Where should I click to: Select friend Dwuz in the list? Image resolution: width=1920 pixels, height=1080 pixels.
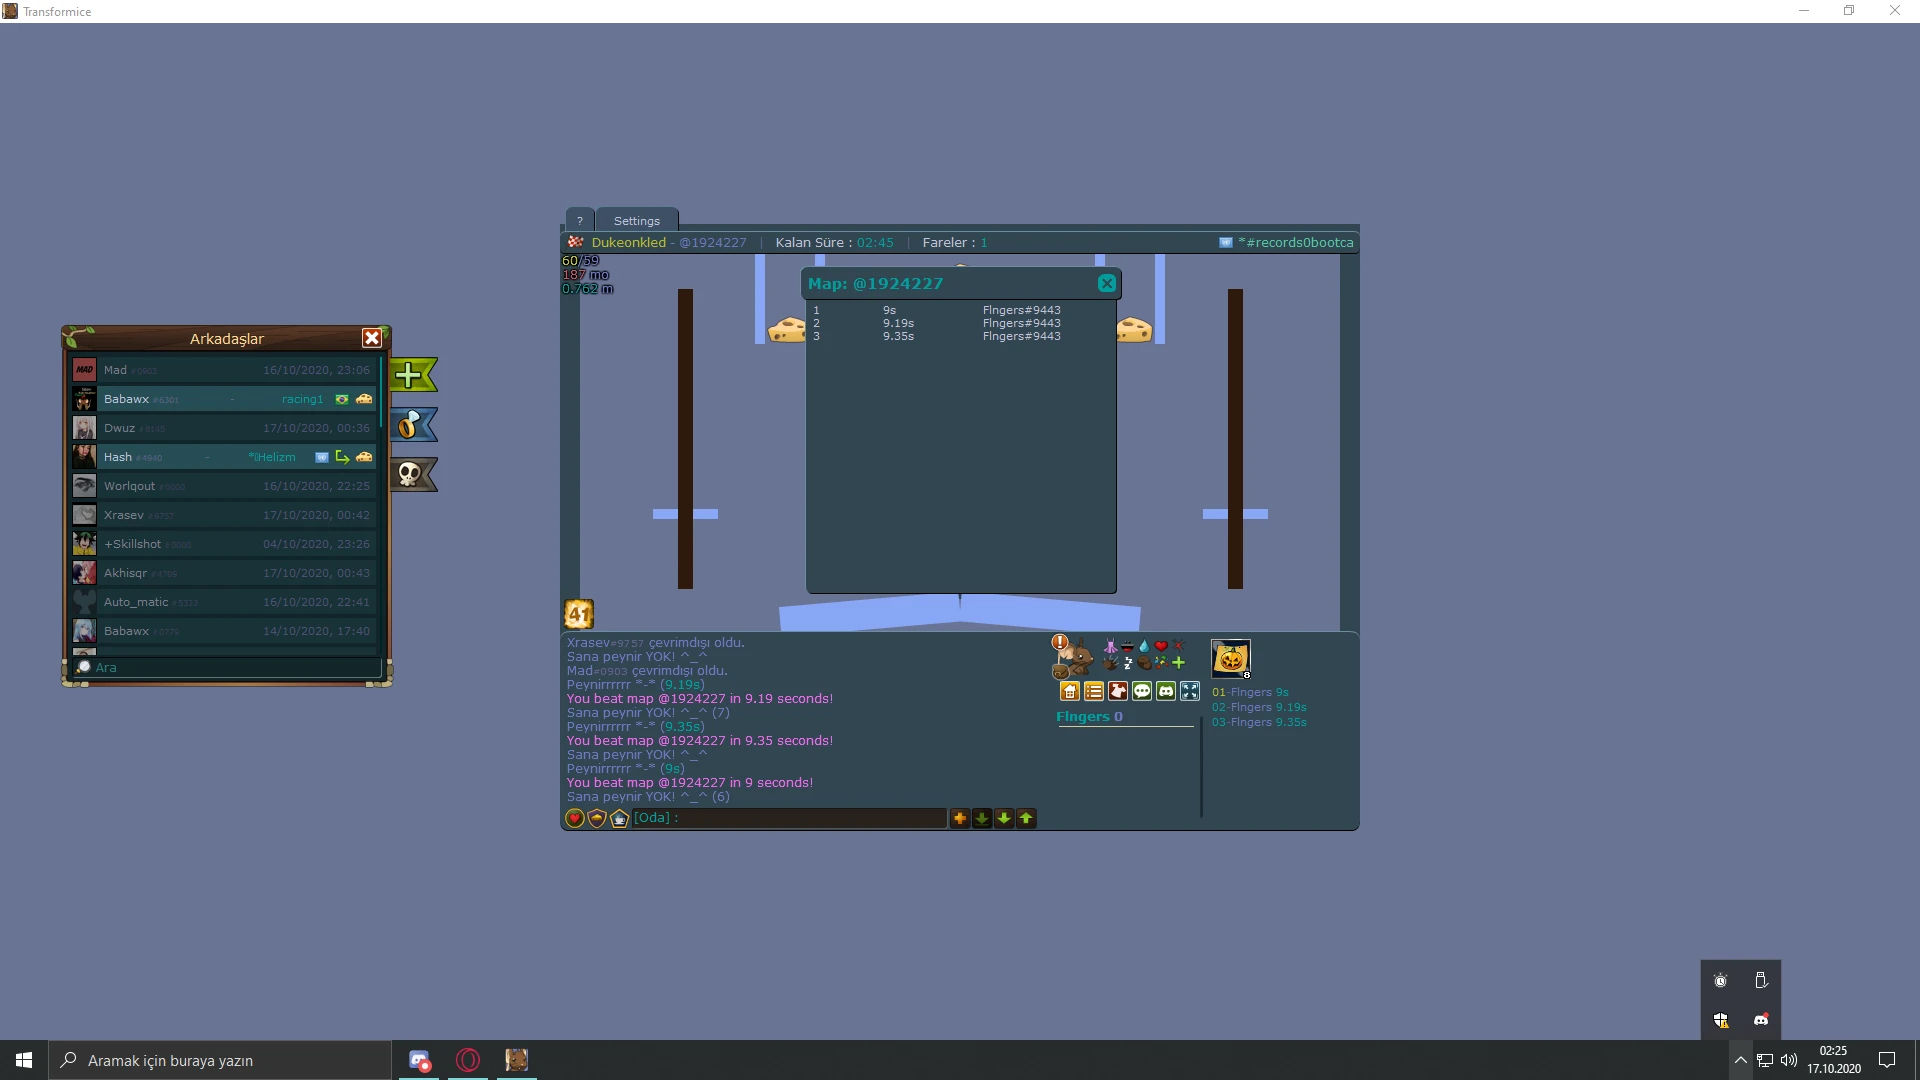[223, 428]
